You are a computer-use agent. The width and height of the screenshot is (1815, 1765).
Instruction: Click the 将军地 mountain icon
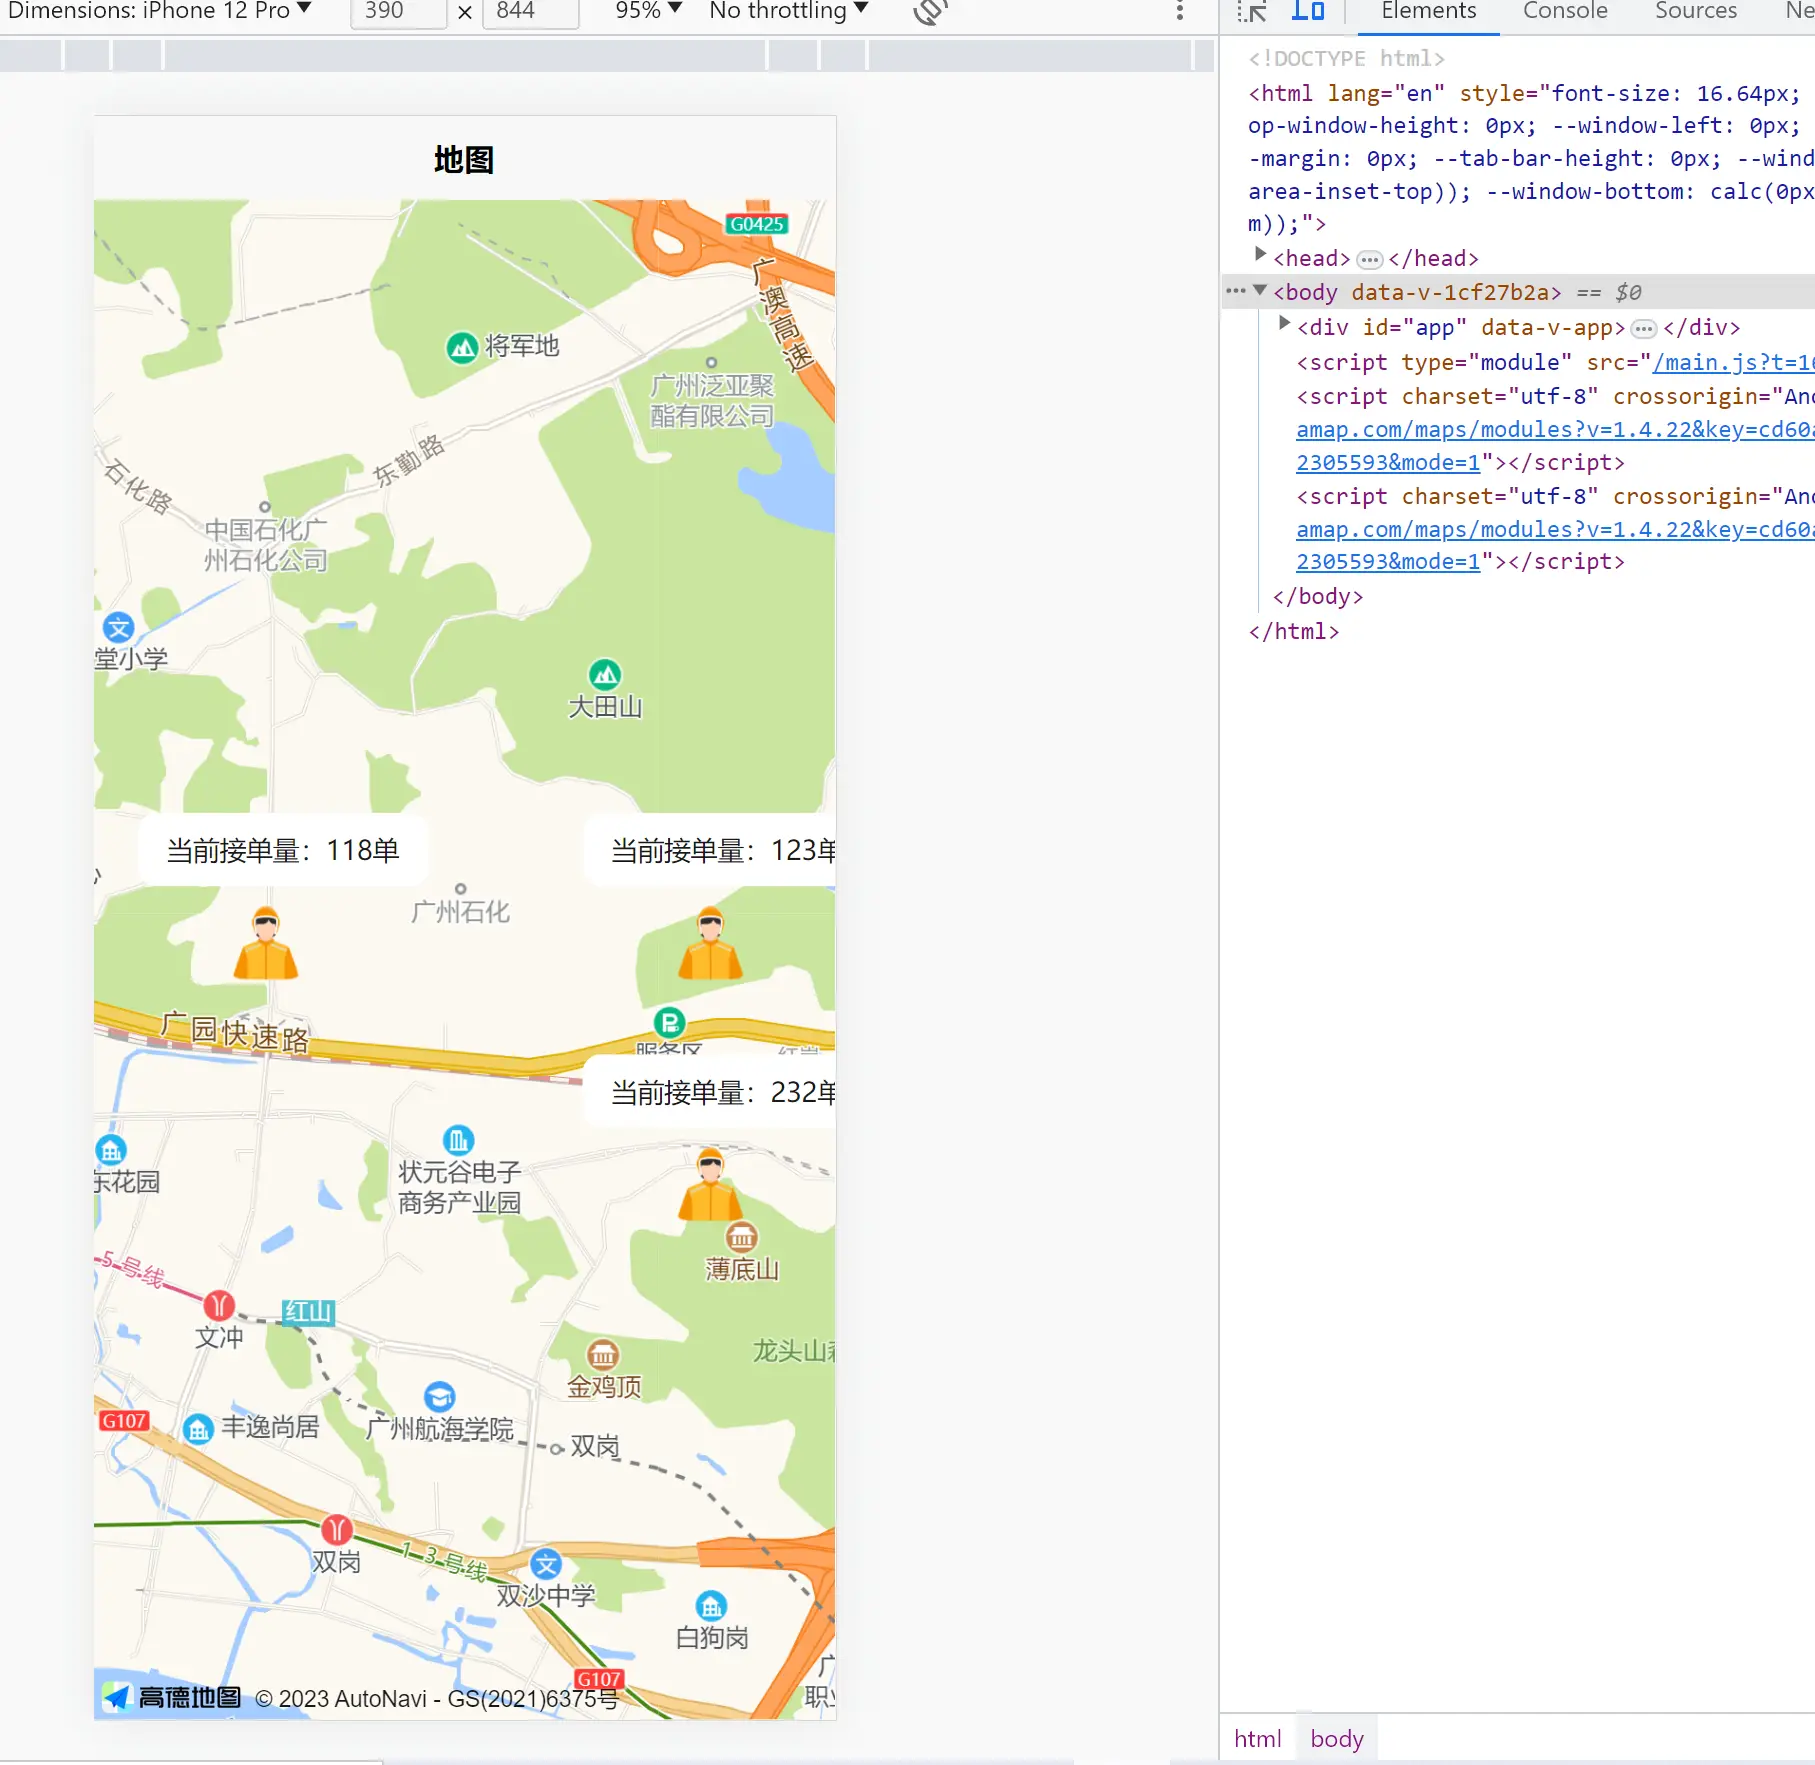(461, 347)
